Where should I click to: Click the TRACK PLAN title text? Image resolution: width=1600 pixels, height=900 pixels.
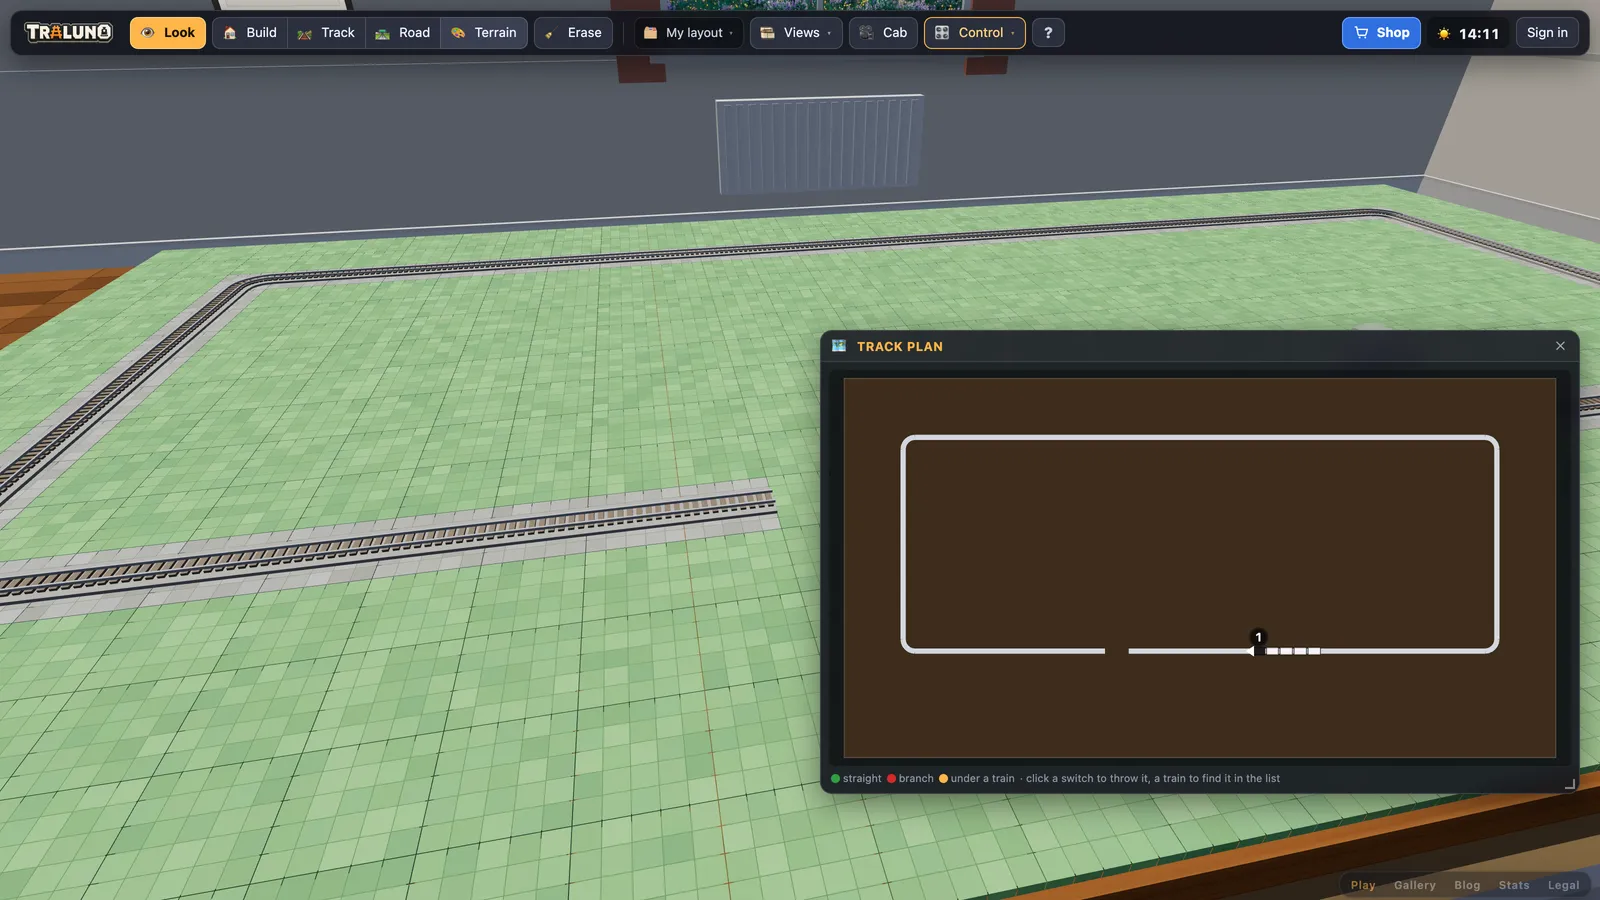[x=900, y=347]
